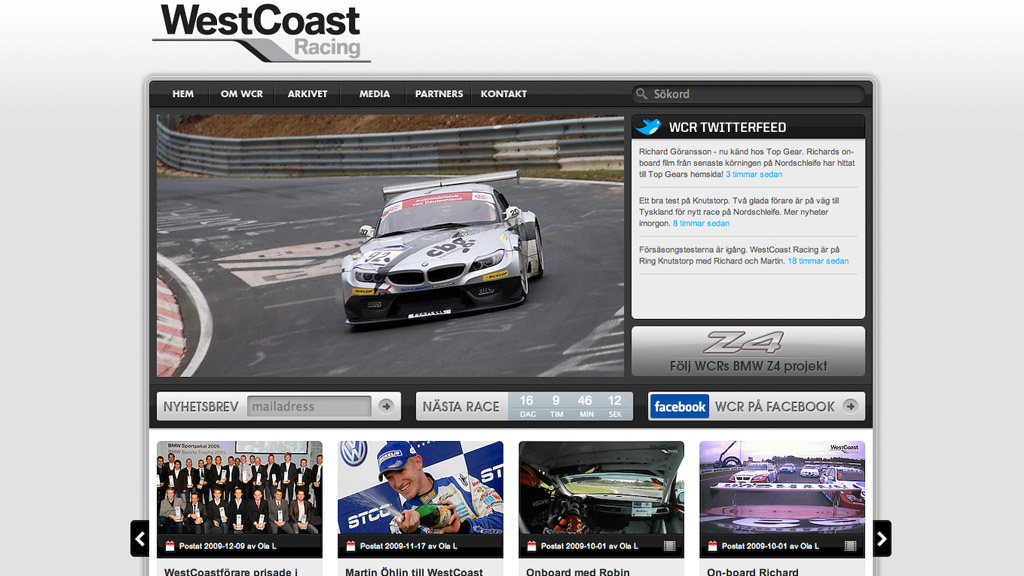Click the Twitter bird icon
This screenshot has height=576, width=1024.
point(648,127)
